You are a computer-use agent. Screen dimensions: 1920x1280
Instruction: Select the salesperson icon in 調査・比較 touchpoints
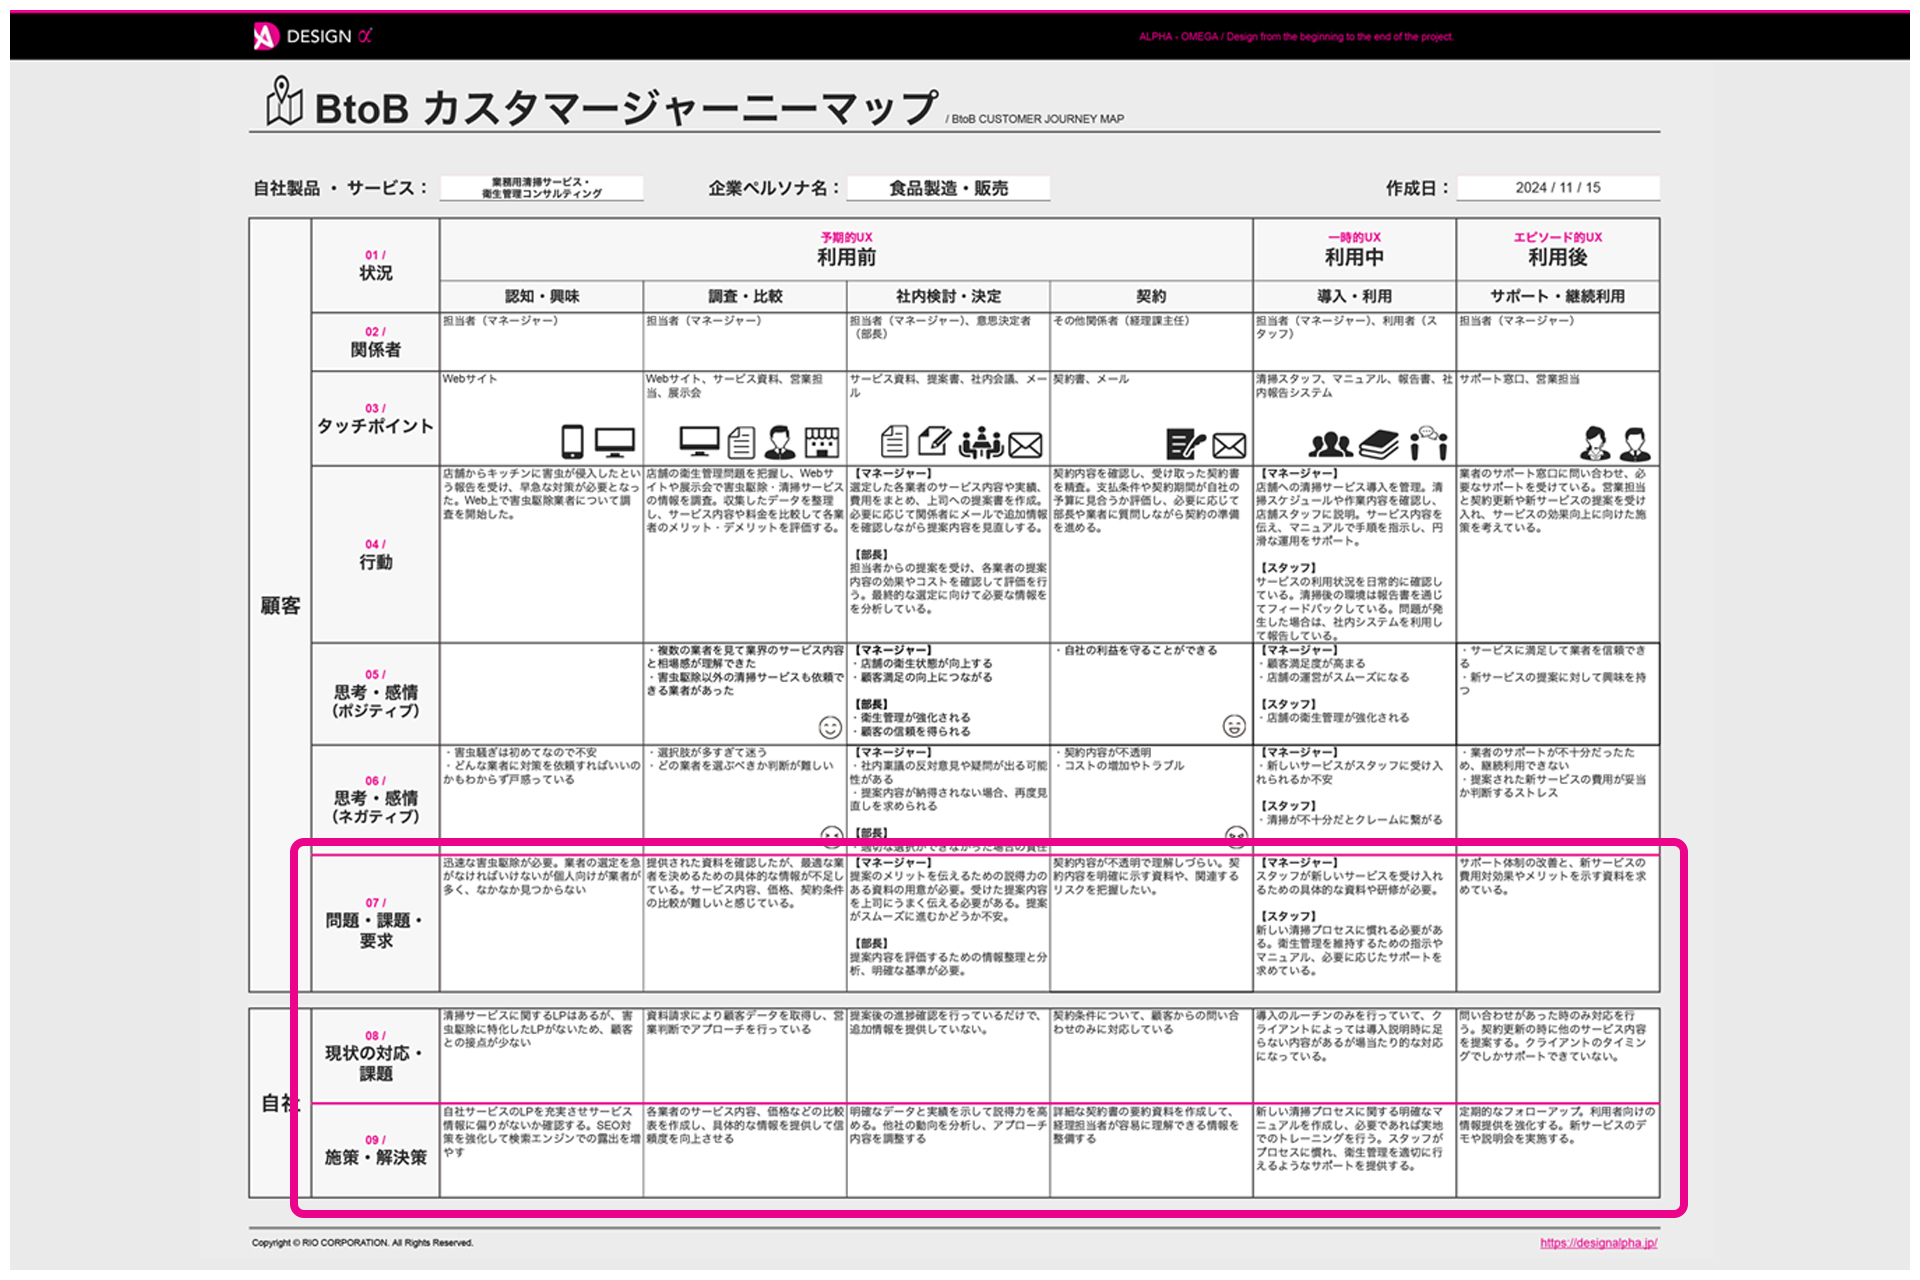[x=780, y=441]
